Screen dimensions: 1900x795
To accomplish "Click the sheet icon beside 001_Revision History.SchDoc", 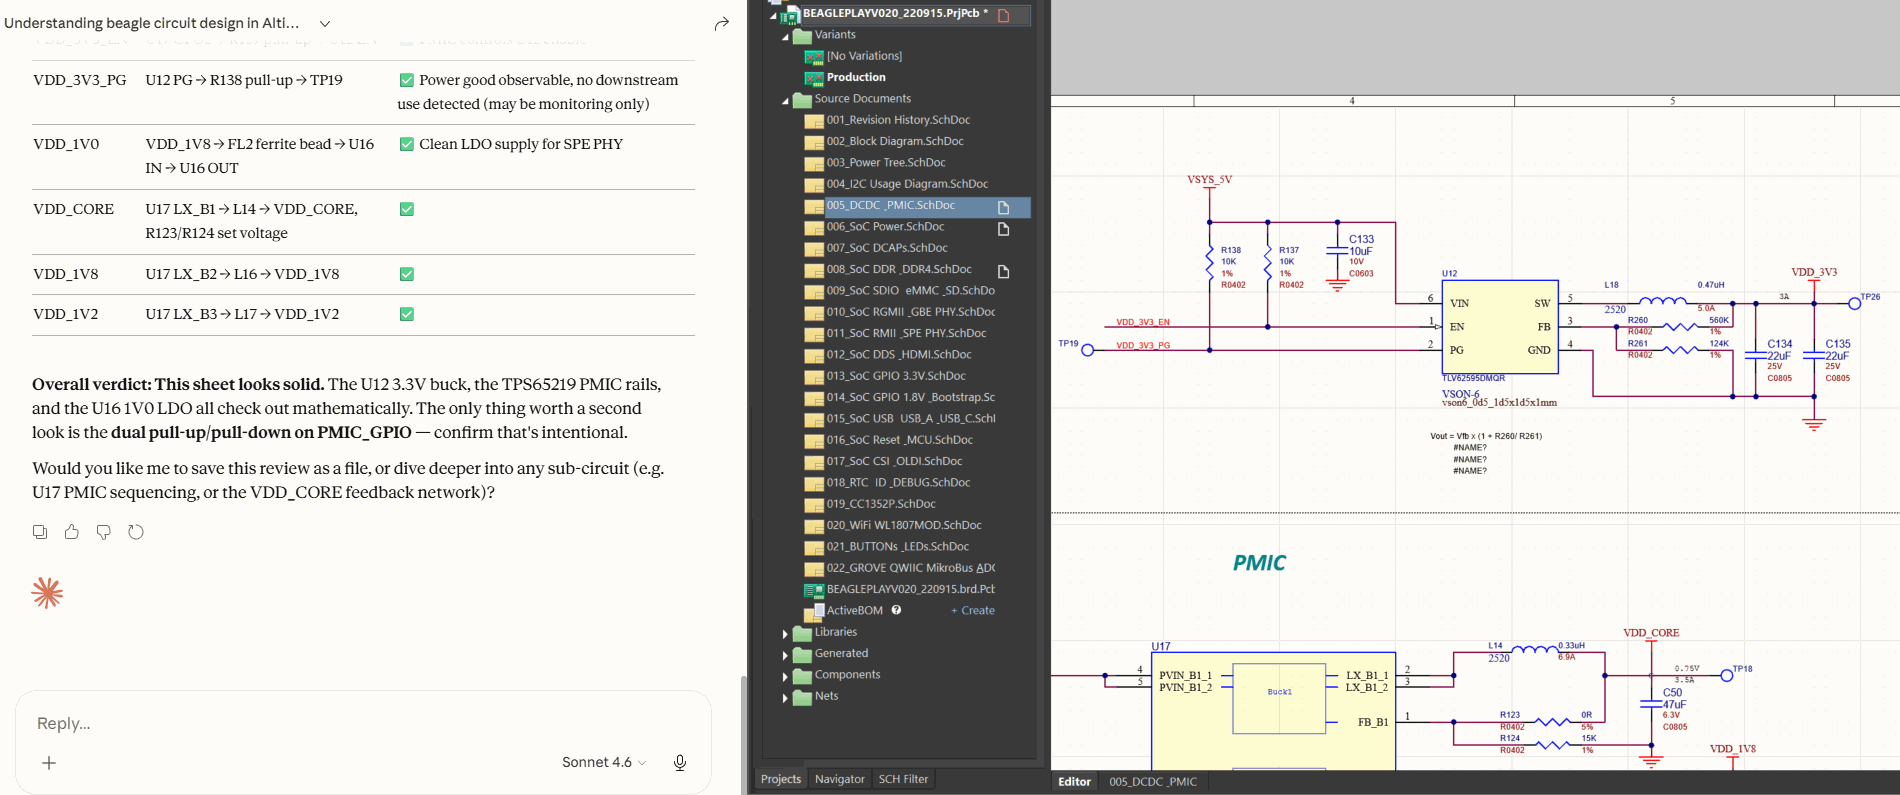I will tap(814, 120).
